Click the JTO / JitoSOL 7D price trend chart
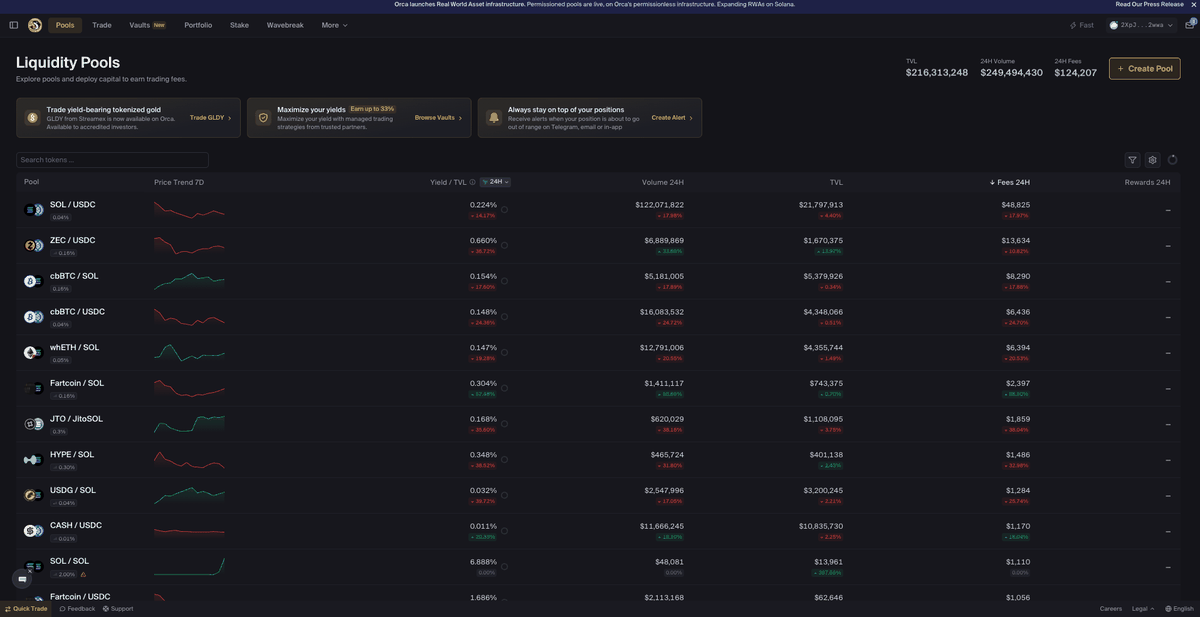 click(x=189, y=424)
